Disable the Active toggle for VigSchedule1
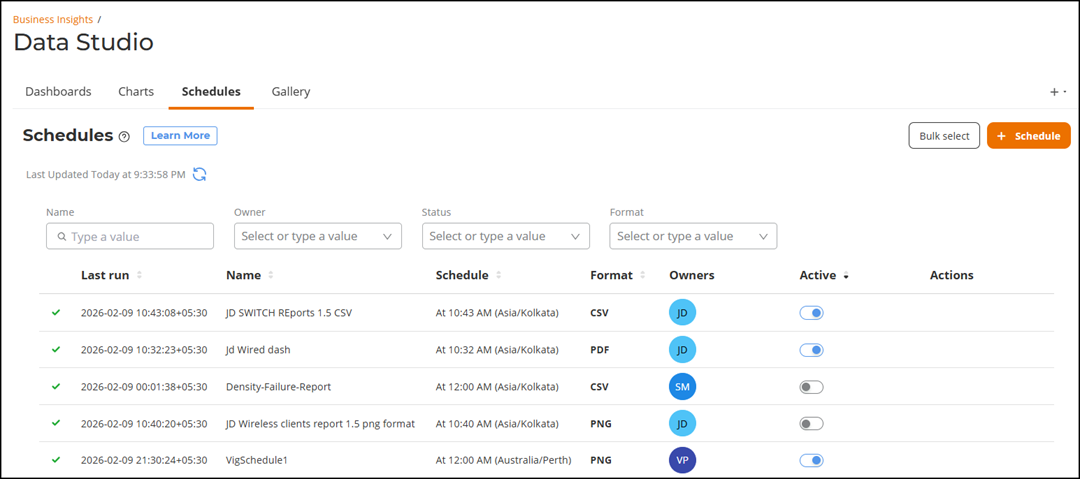The height and width of the screenshot is (479, 1080). pyautogui.click(x=811, y=460)
